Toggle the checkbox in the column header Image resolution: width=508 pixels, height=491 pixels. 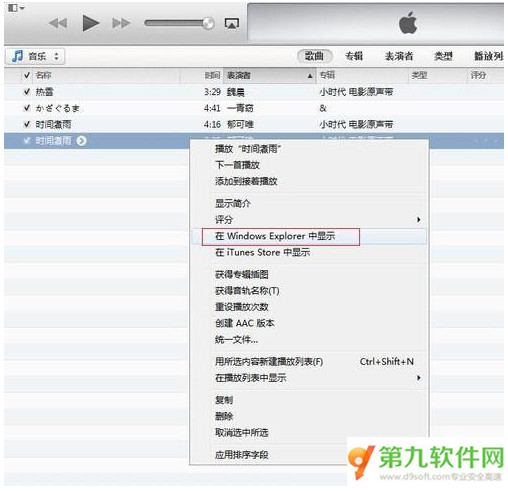click(27, 75)
